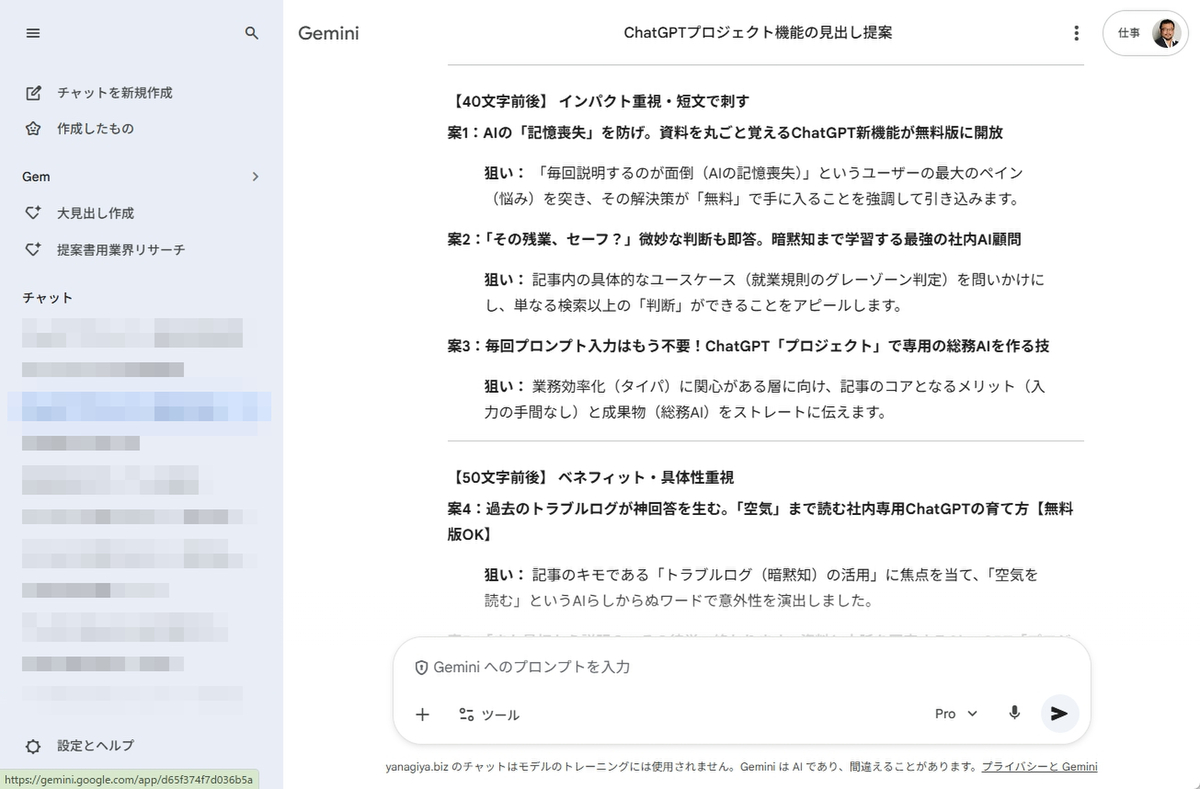
Task: Open the ツール tools selector
Action: coord(489,714)
